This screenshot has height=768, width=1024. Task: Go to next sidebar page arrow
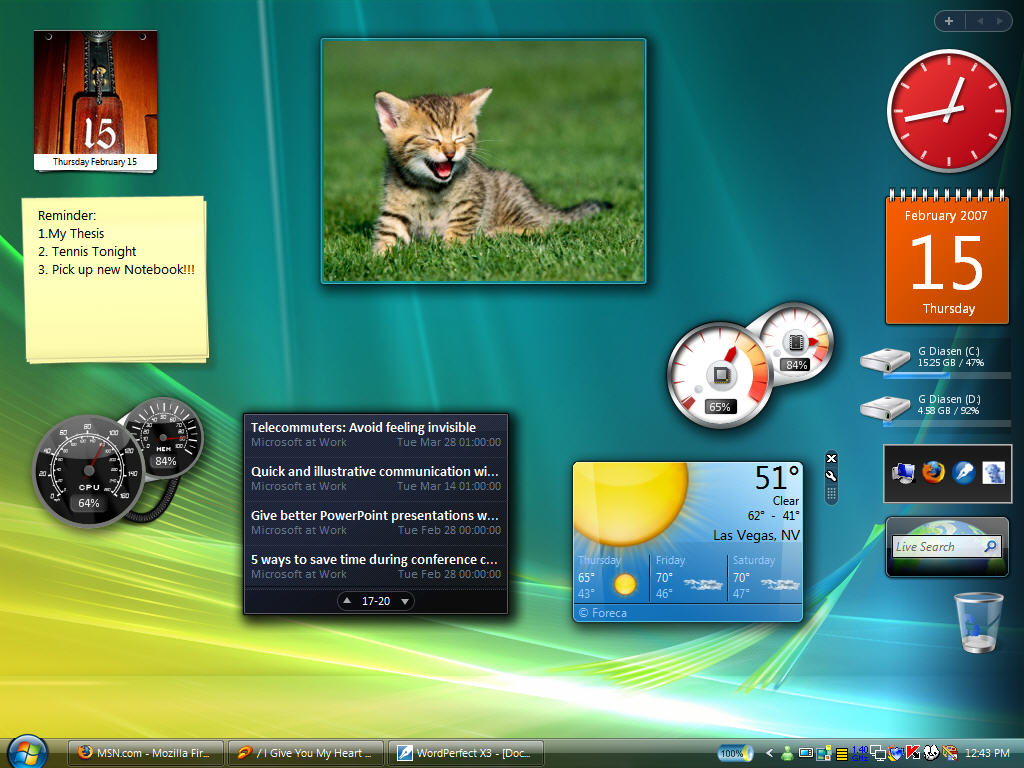click(999, 21)
